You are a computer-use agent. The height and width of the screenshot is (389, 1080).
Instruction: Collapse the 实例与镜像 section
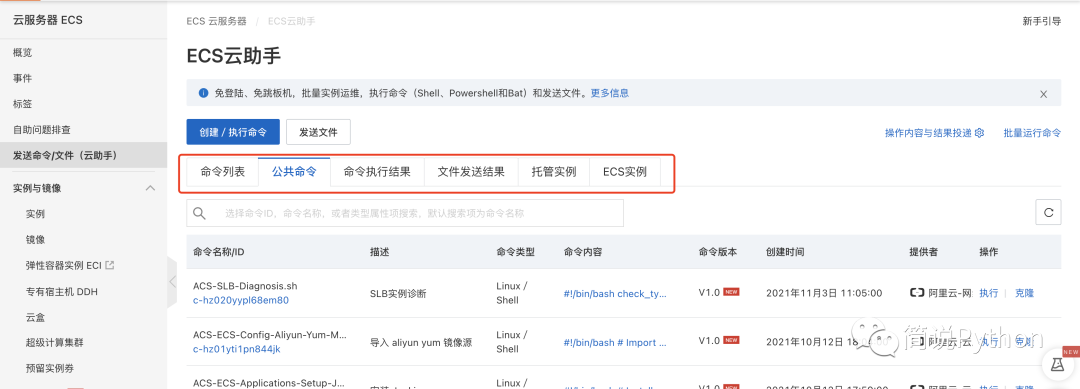149,188
